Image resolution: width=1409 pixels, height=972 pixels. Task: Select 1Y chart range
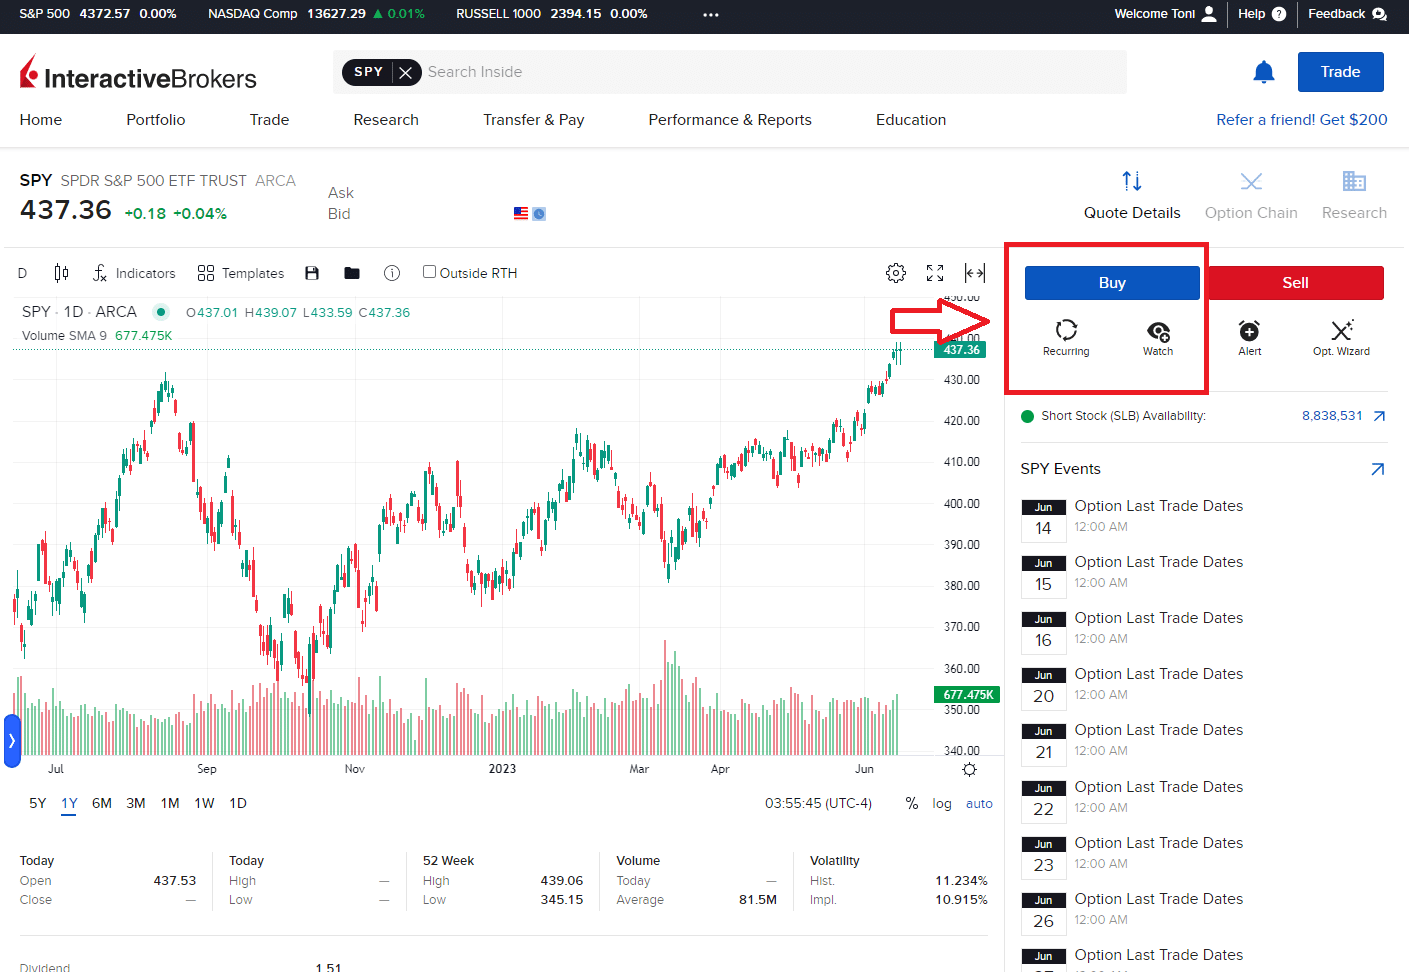coord(69,803)
